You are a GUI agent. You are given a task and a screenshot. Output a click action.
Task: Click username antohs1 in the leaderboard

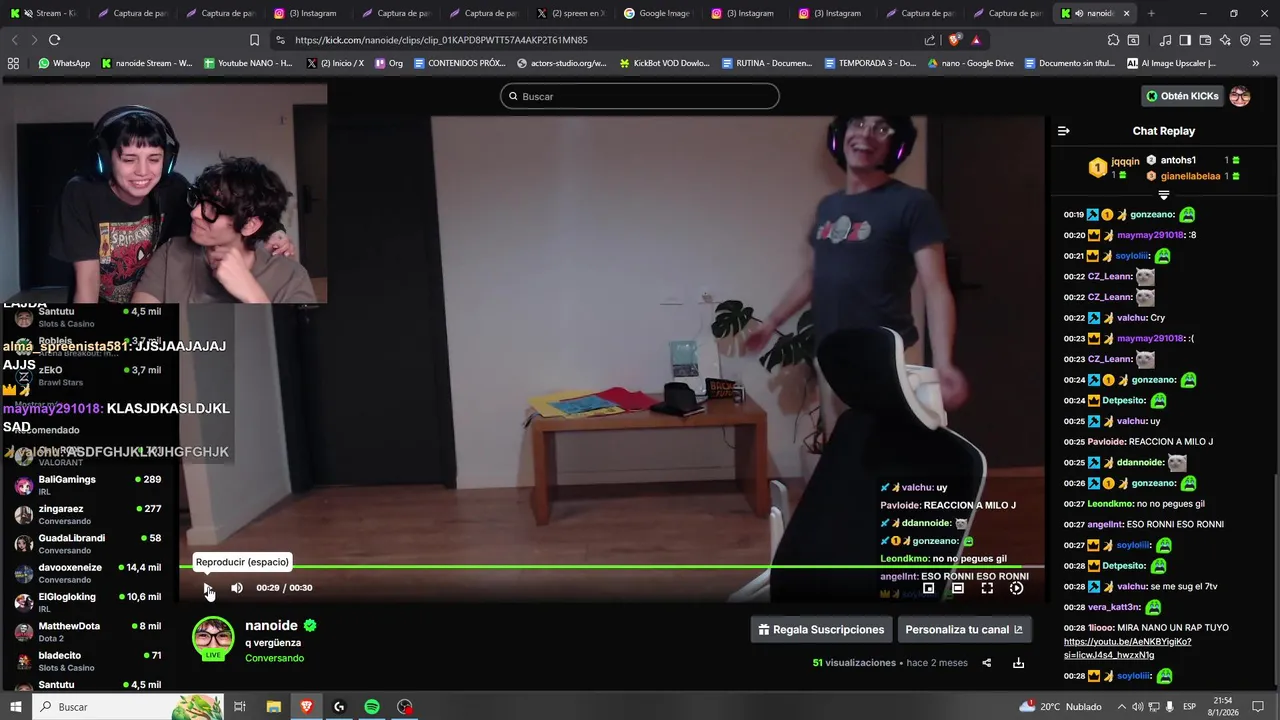click(1178, 160)
